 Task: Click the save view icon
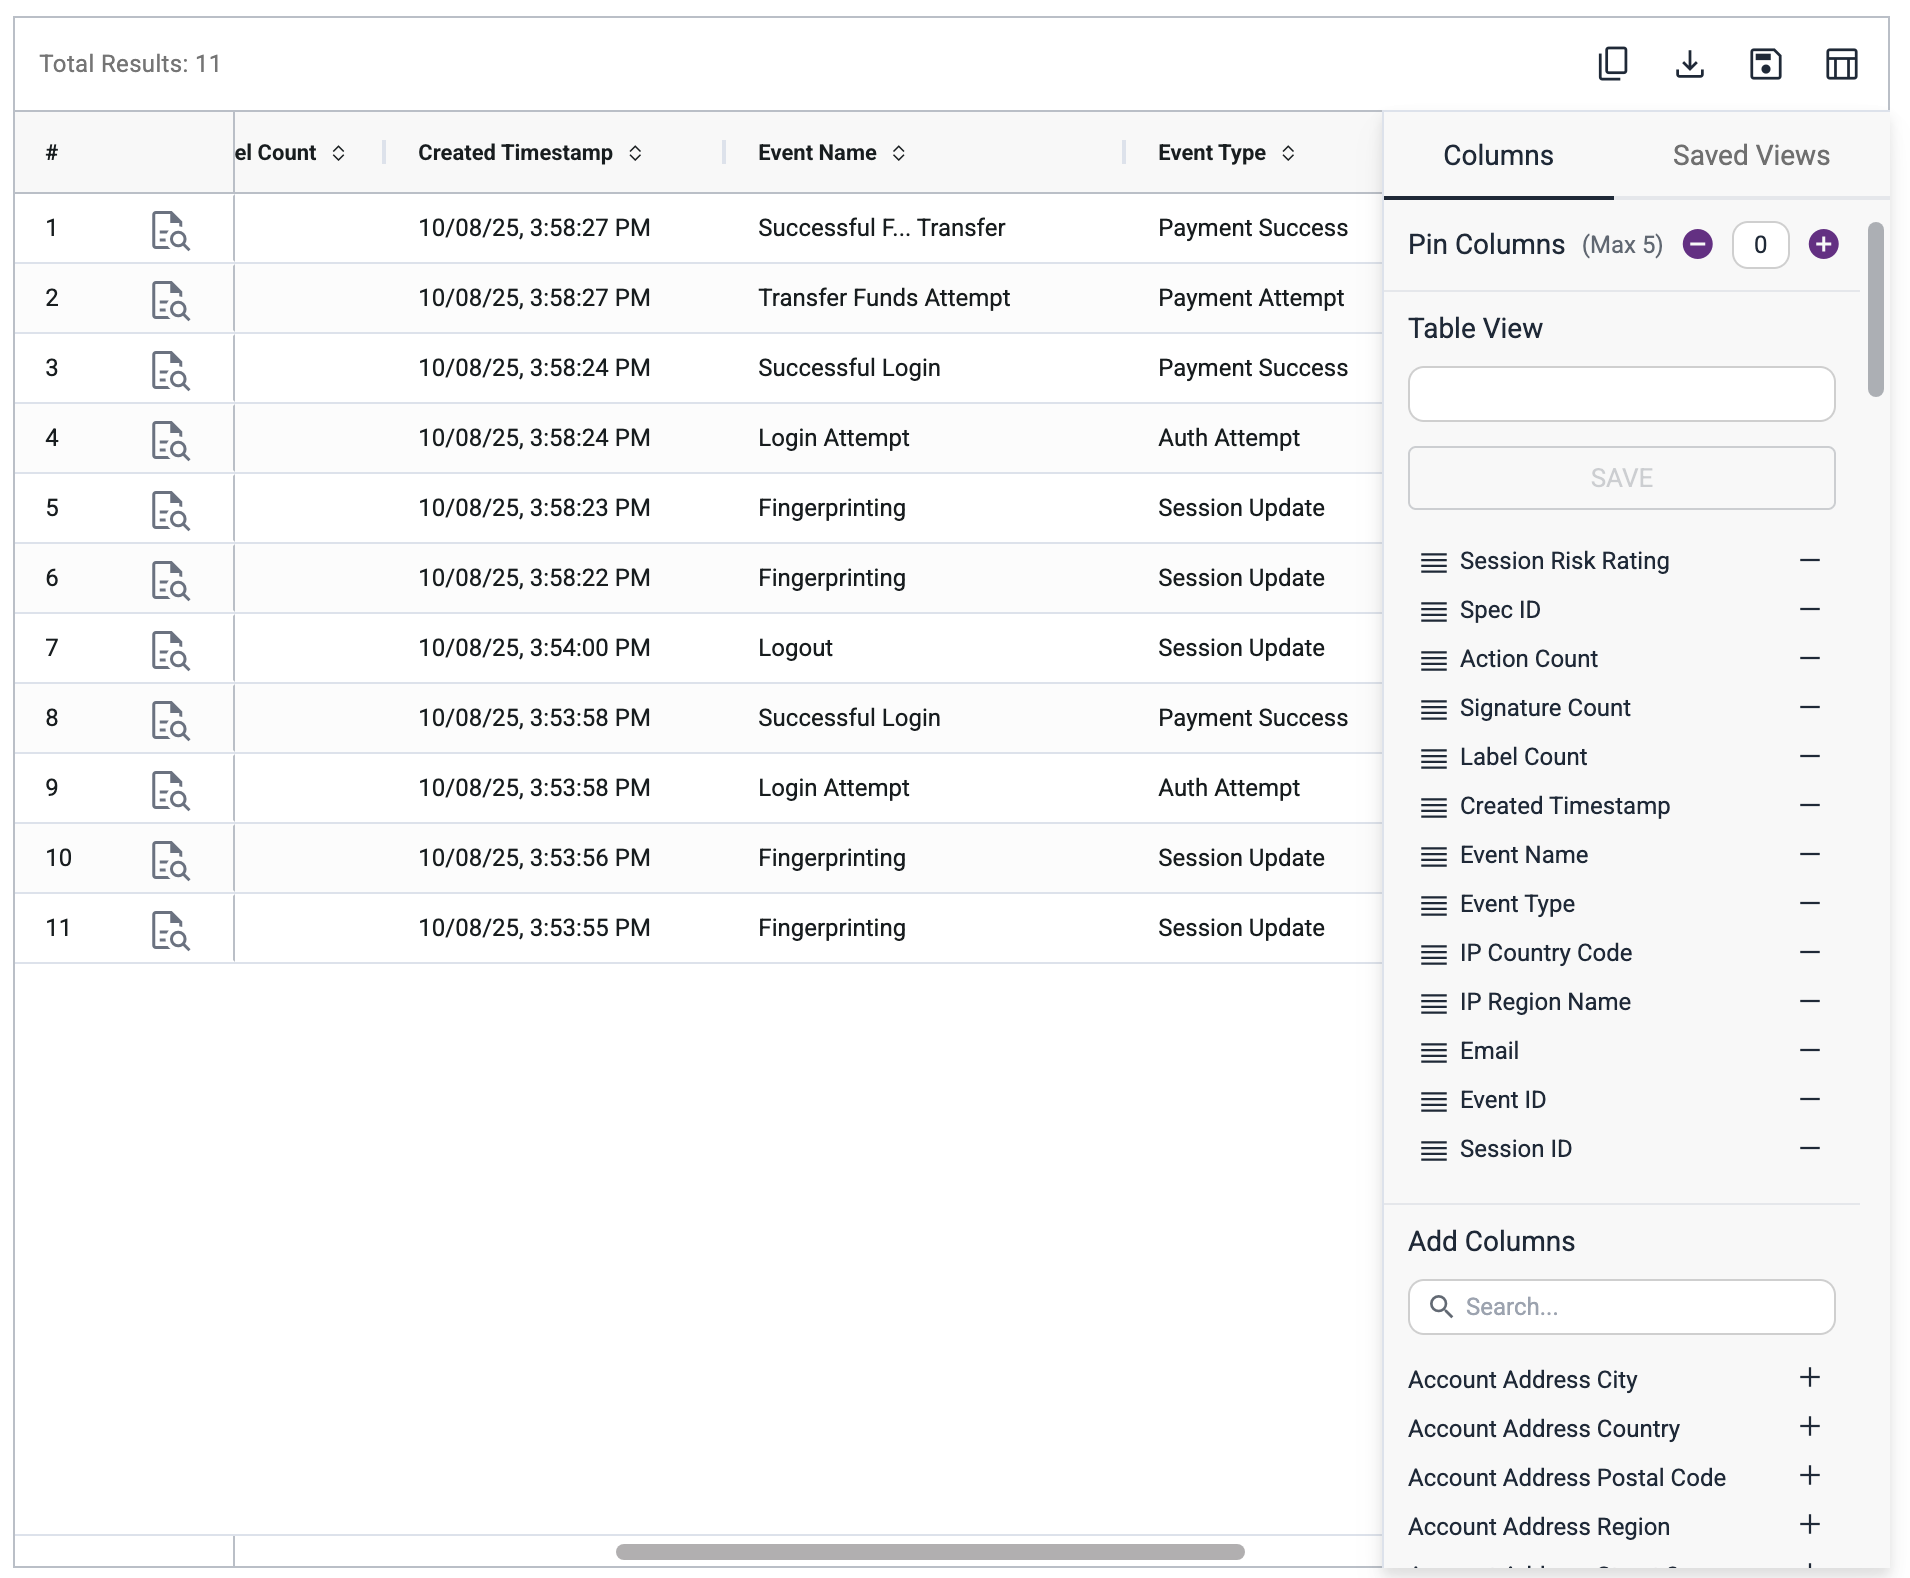pyautogui.click(x=1765, y=64)
